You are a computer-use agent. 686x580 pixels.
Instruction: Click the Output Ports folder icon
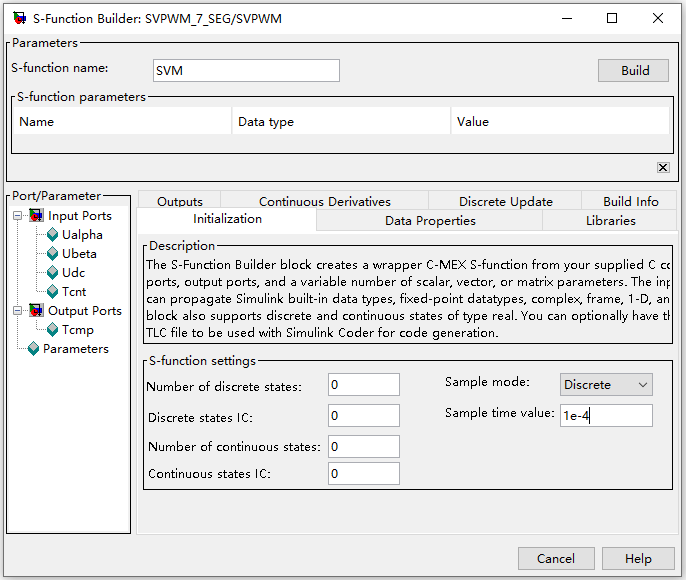point(37,311)
